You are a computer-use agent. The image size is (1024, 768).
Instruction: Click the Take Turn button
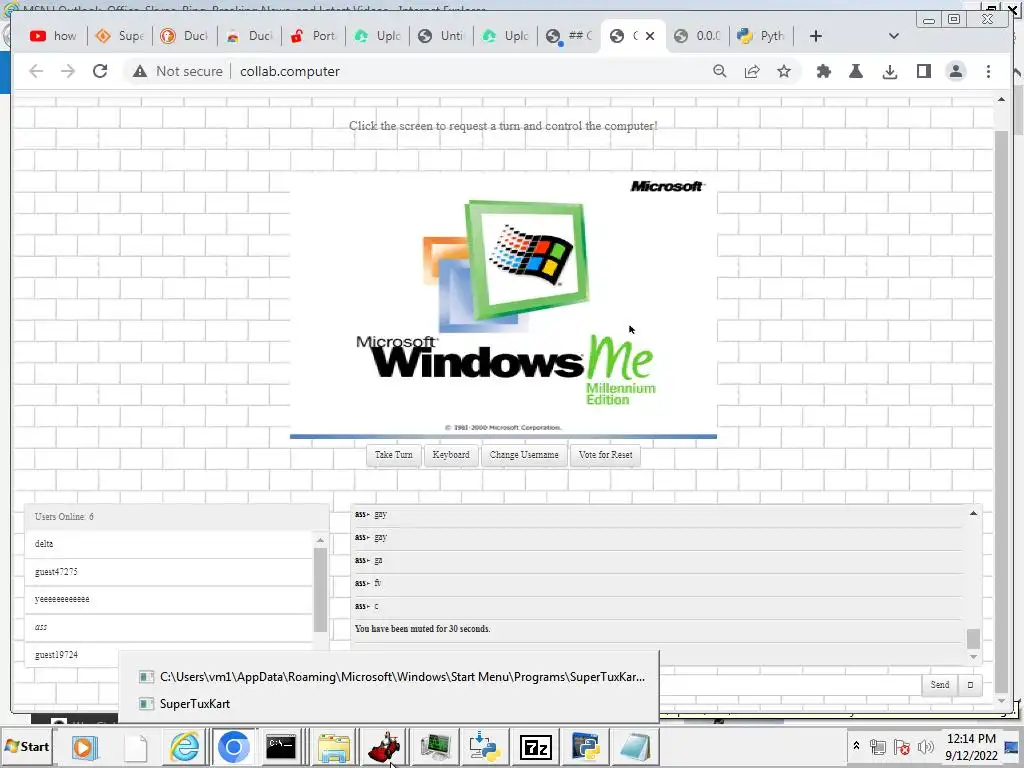coord(393,455)
